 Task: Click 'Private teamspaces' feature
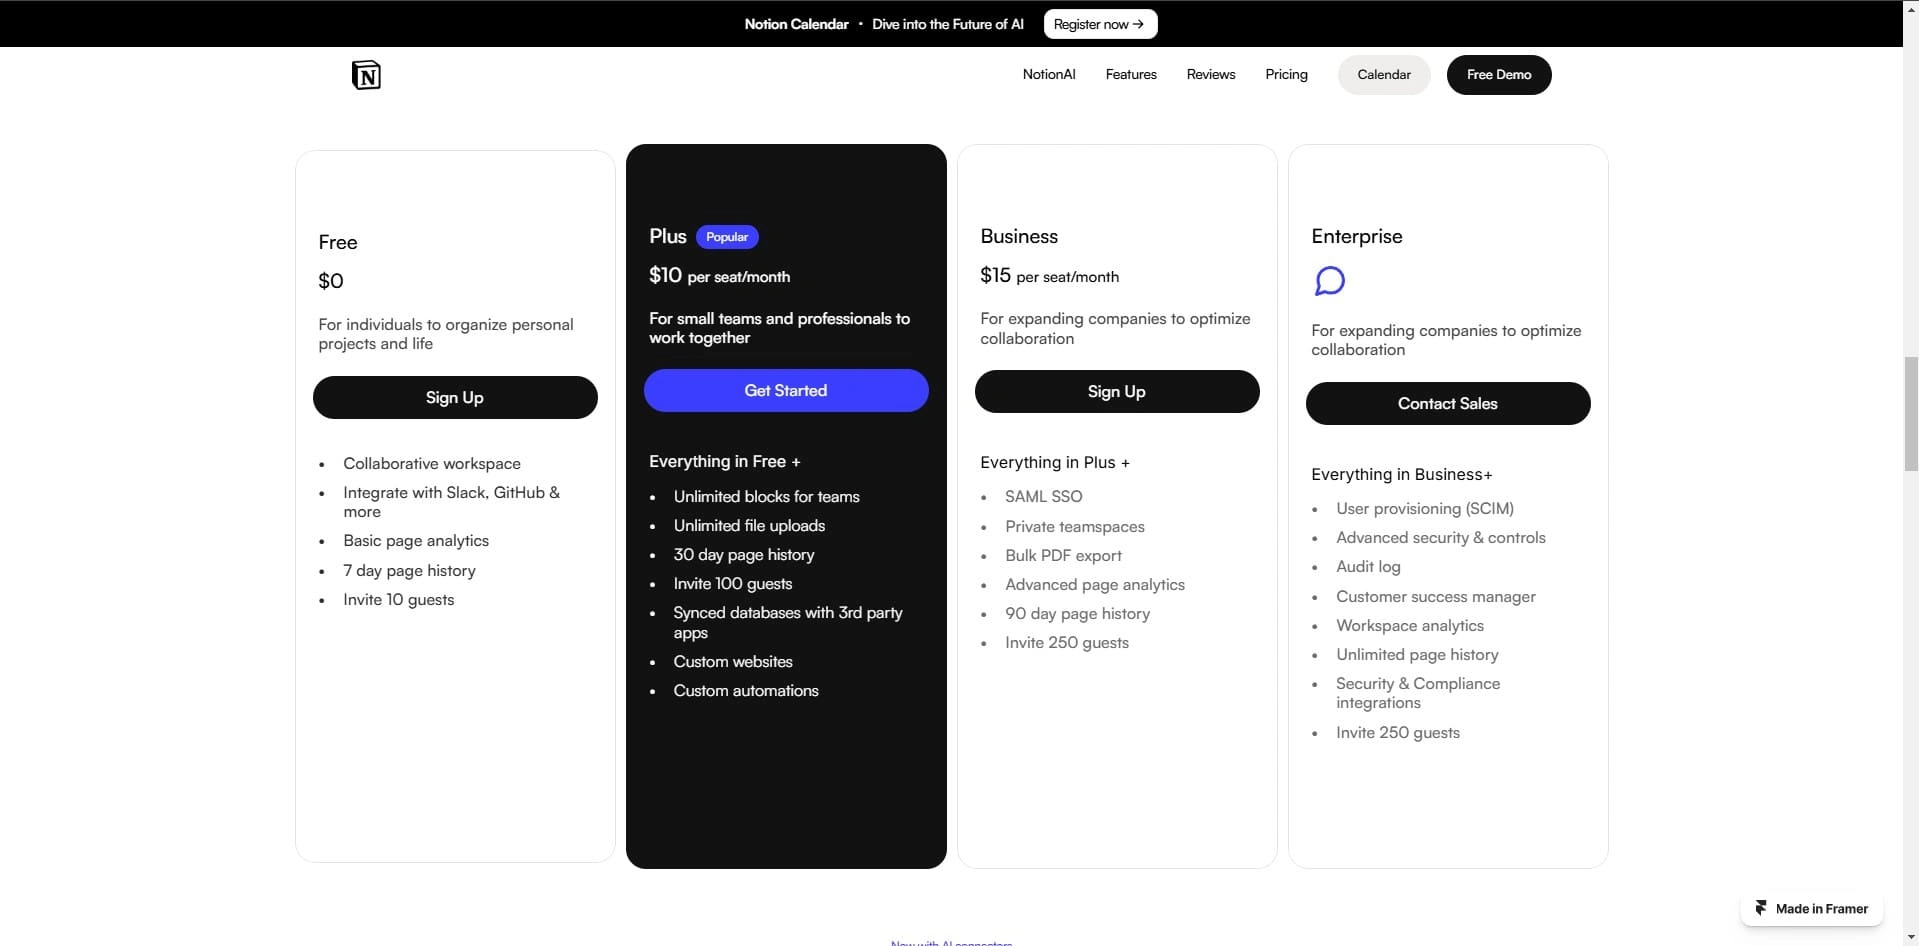coord(1075,526)
